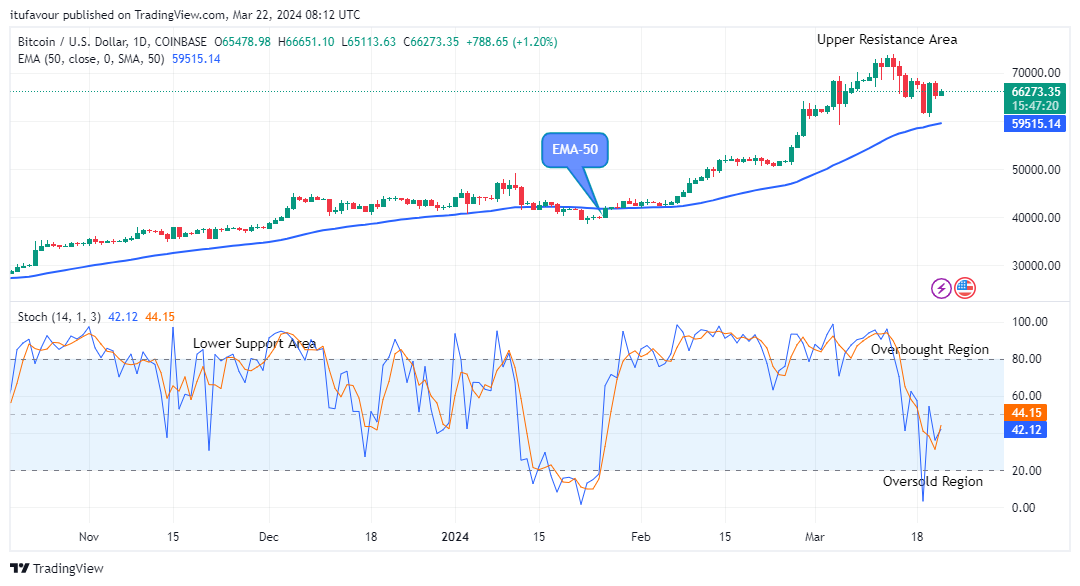
Task: Click the 30000.00 price axis label
Action: 1036,266
